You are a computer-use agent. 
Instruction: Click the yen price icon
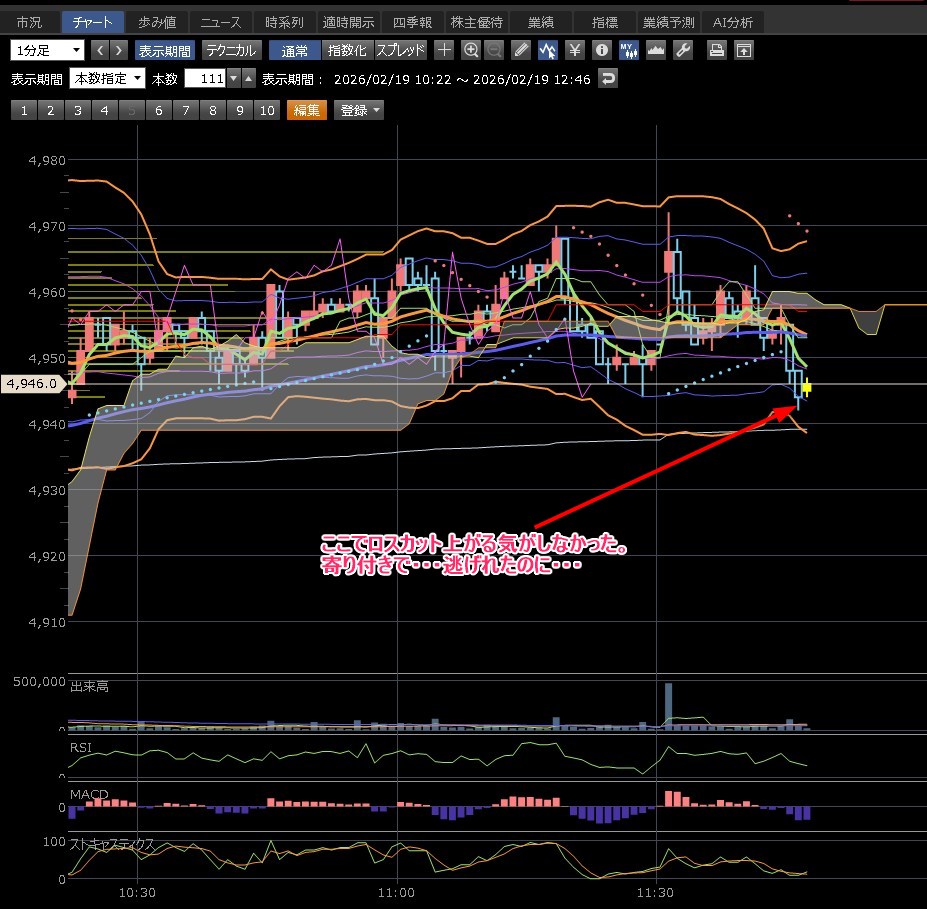(575, 50)
